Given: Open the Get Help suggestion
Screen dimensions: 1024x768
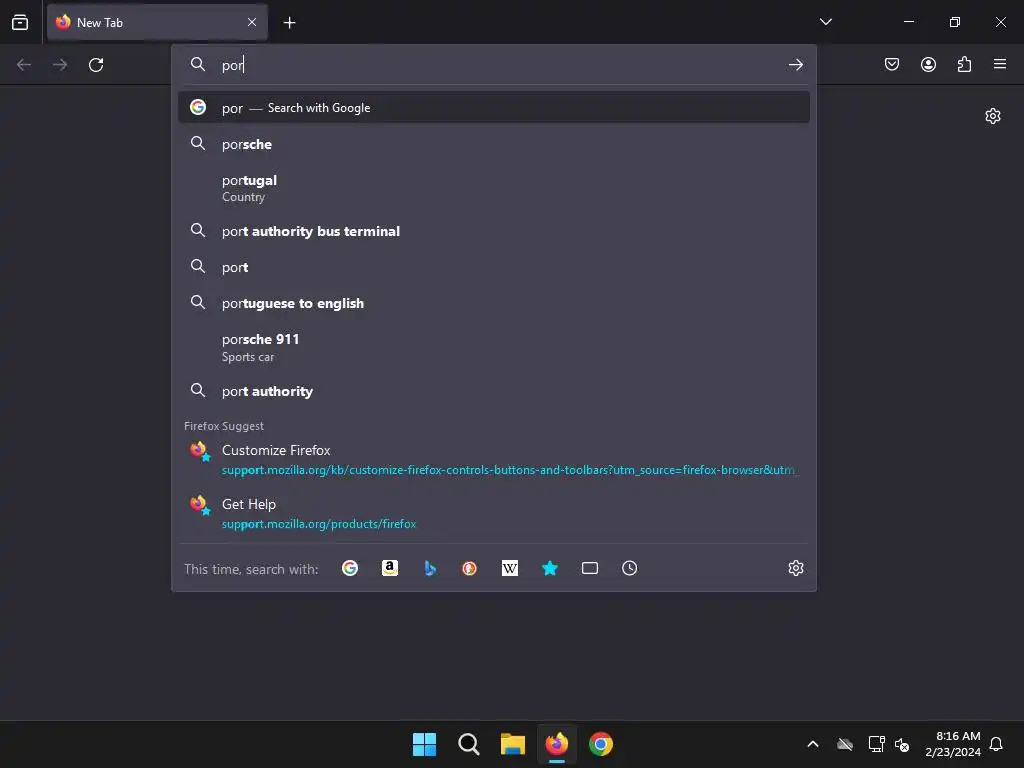Looking at the screenshot, I should (494, 513).
